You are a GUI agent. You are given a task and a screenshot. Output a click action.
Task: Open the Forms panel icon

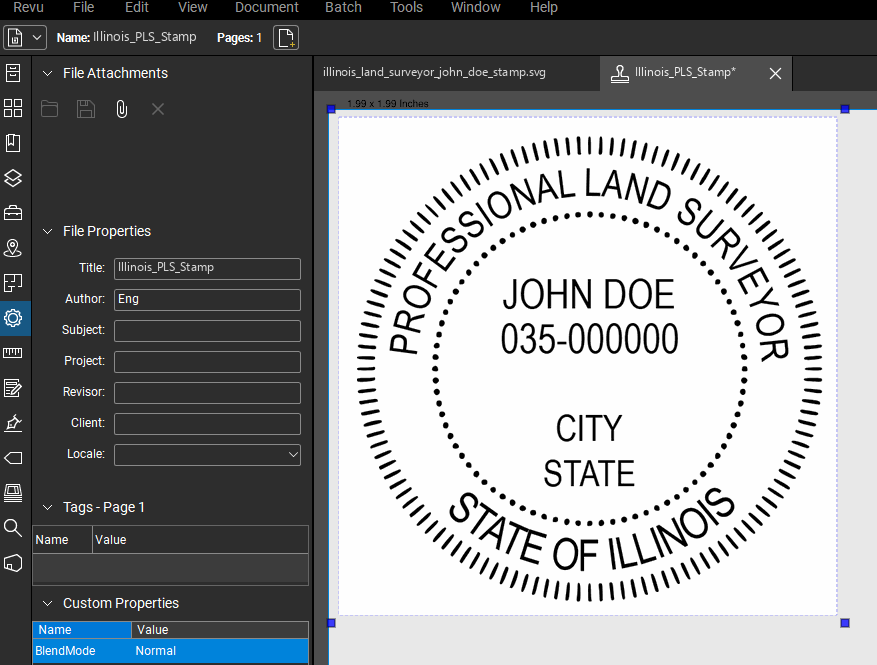pyautogui.click(x=13, y=388)
